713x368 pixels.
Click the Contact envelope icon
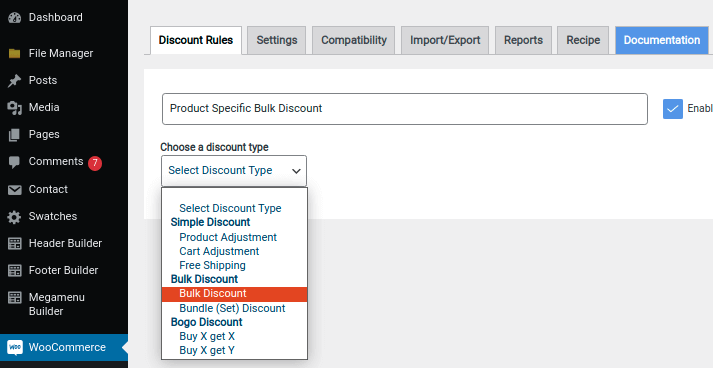[x=15, y=190]
